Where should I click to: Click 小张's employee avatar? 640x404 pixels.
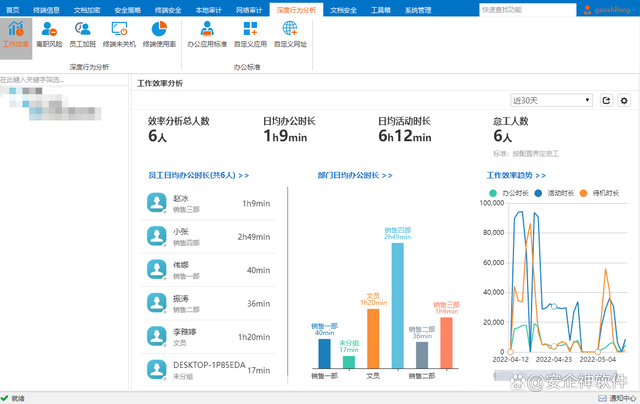pyautogui.click(x=157, y=236)
